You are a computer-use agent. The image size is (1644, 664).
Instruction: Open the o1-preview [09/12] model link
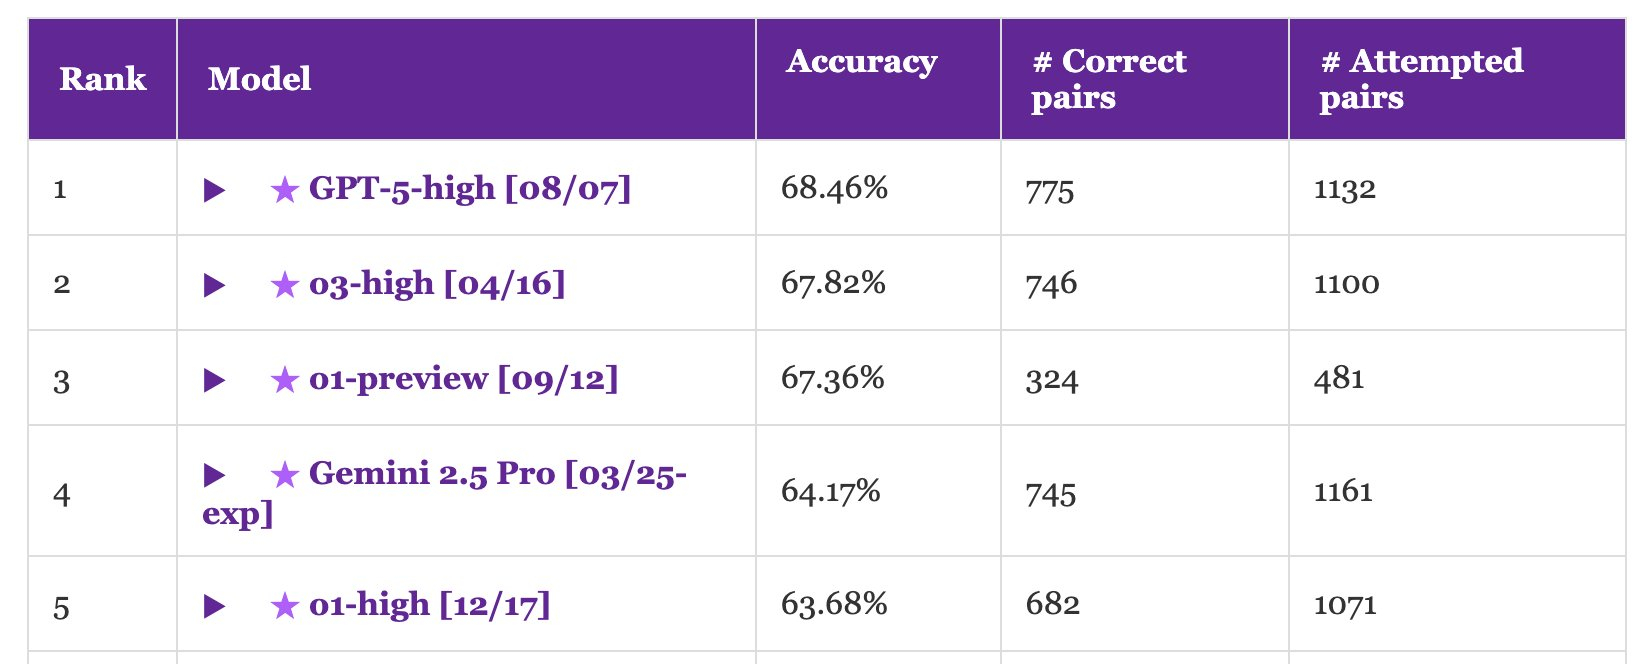click(463, 378)
